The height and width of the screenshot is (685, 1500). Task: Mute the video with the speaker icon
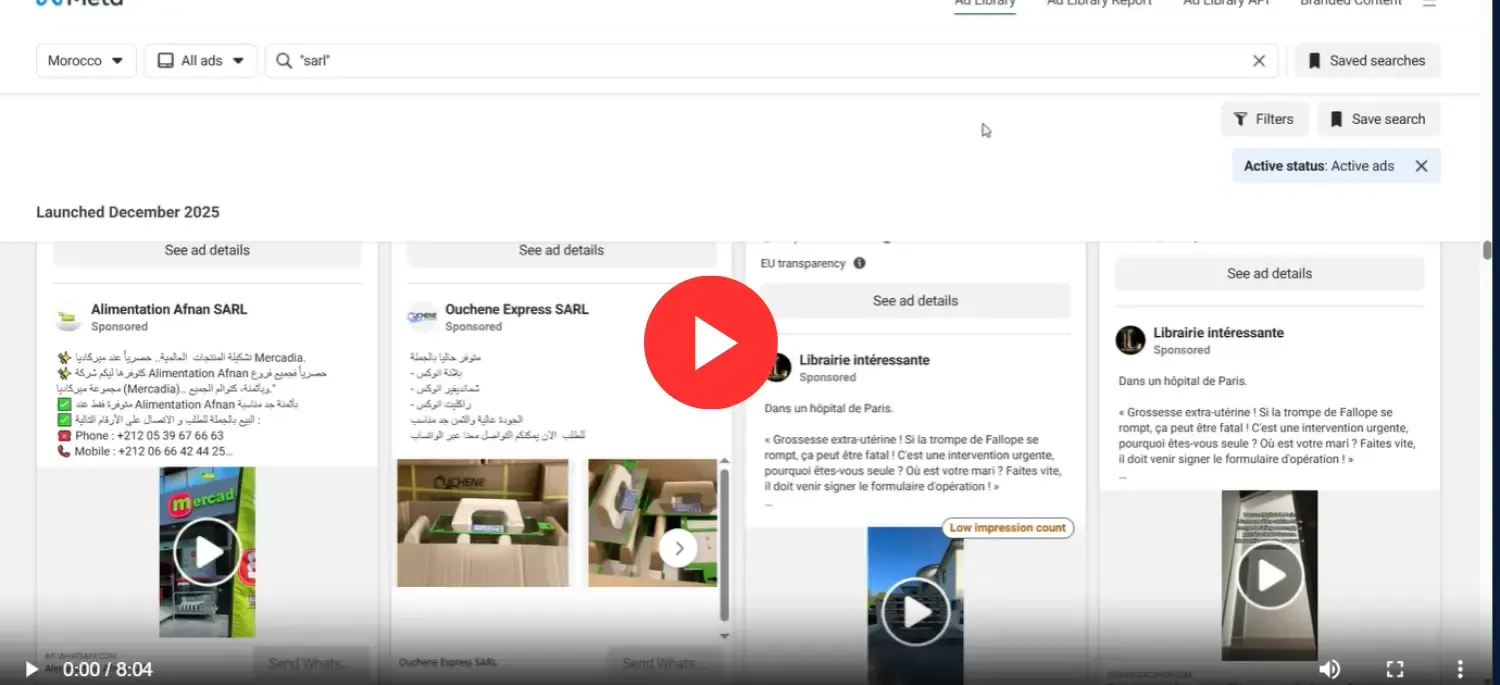click(x=1329, y=669)
